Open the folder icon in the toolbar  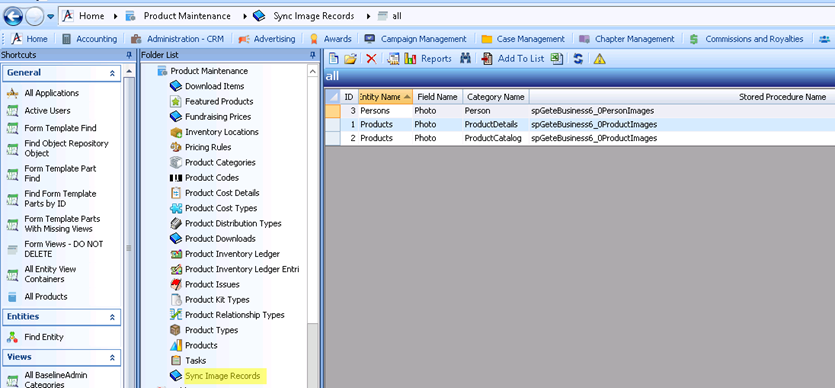pos(350,59)
